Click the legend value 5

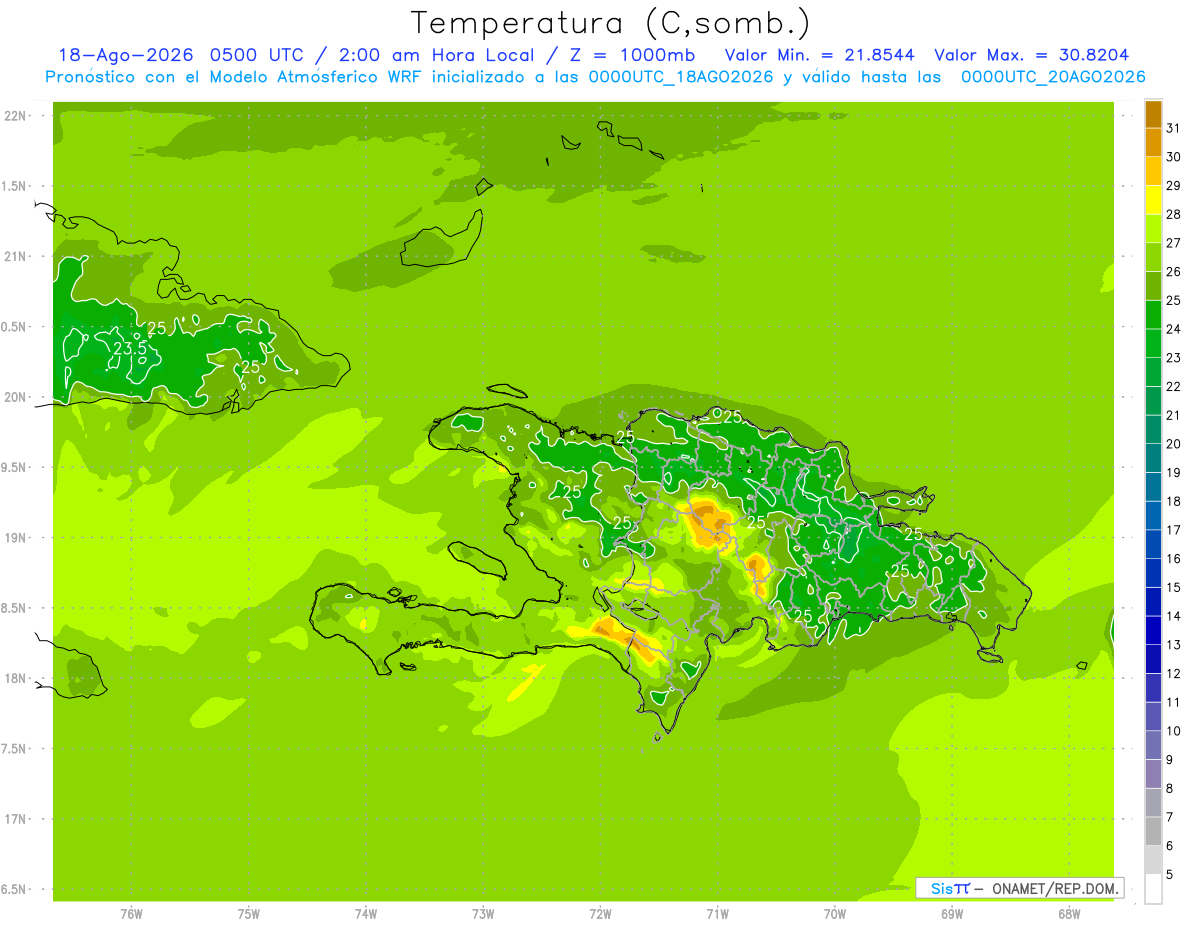(x=1170, y=875)
